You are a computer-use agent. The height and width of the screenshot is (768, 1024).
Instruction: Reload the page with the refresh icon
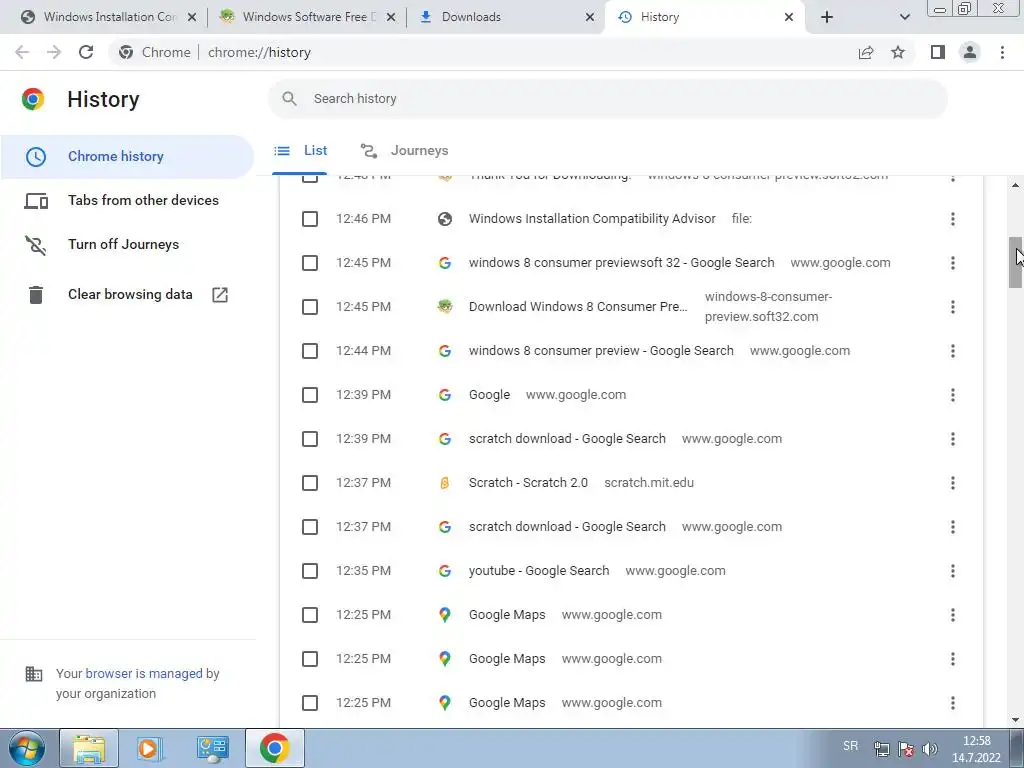click(x=86, y=52)
